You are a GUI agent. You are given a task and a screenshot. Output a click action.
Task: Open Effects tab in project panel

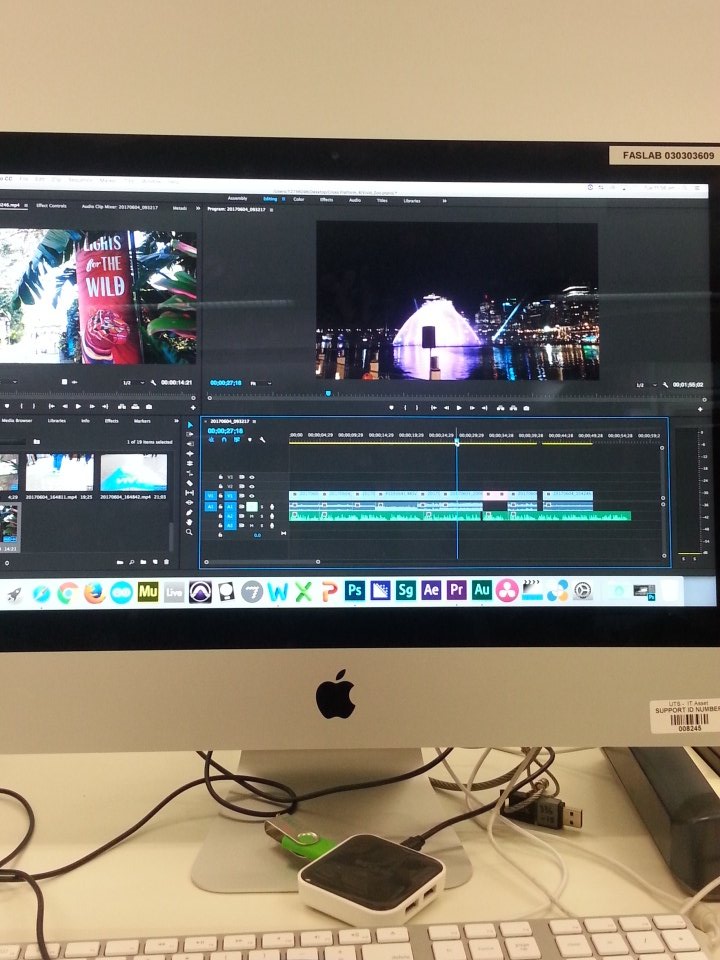click(111, 421)
